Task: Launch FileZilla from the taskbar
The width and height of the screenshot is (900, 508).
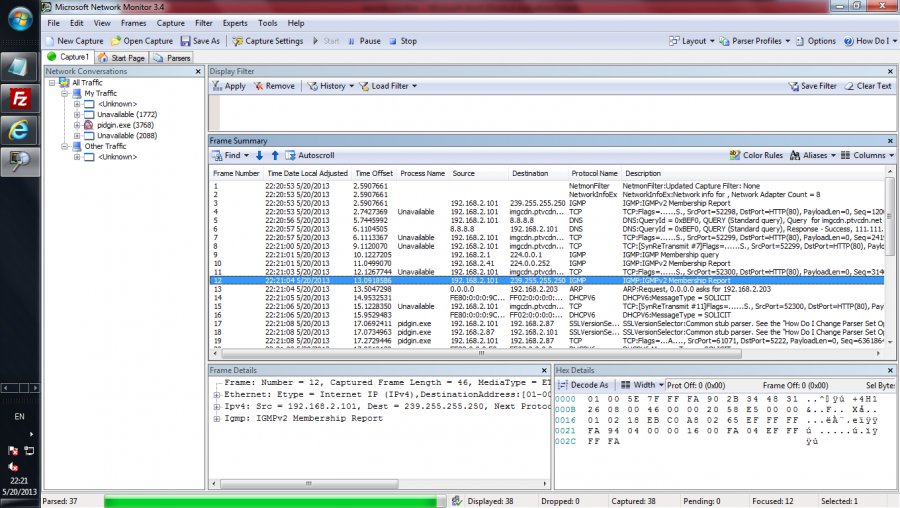Action: 20,99
